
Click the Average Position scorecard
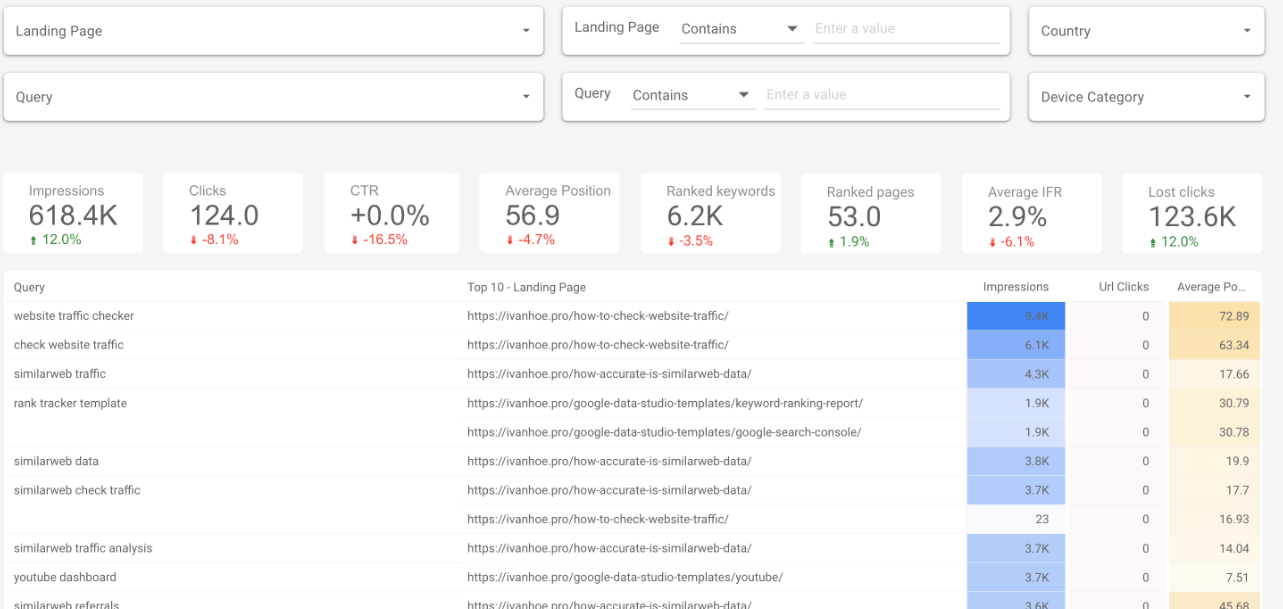549,214
